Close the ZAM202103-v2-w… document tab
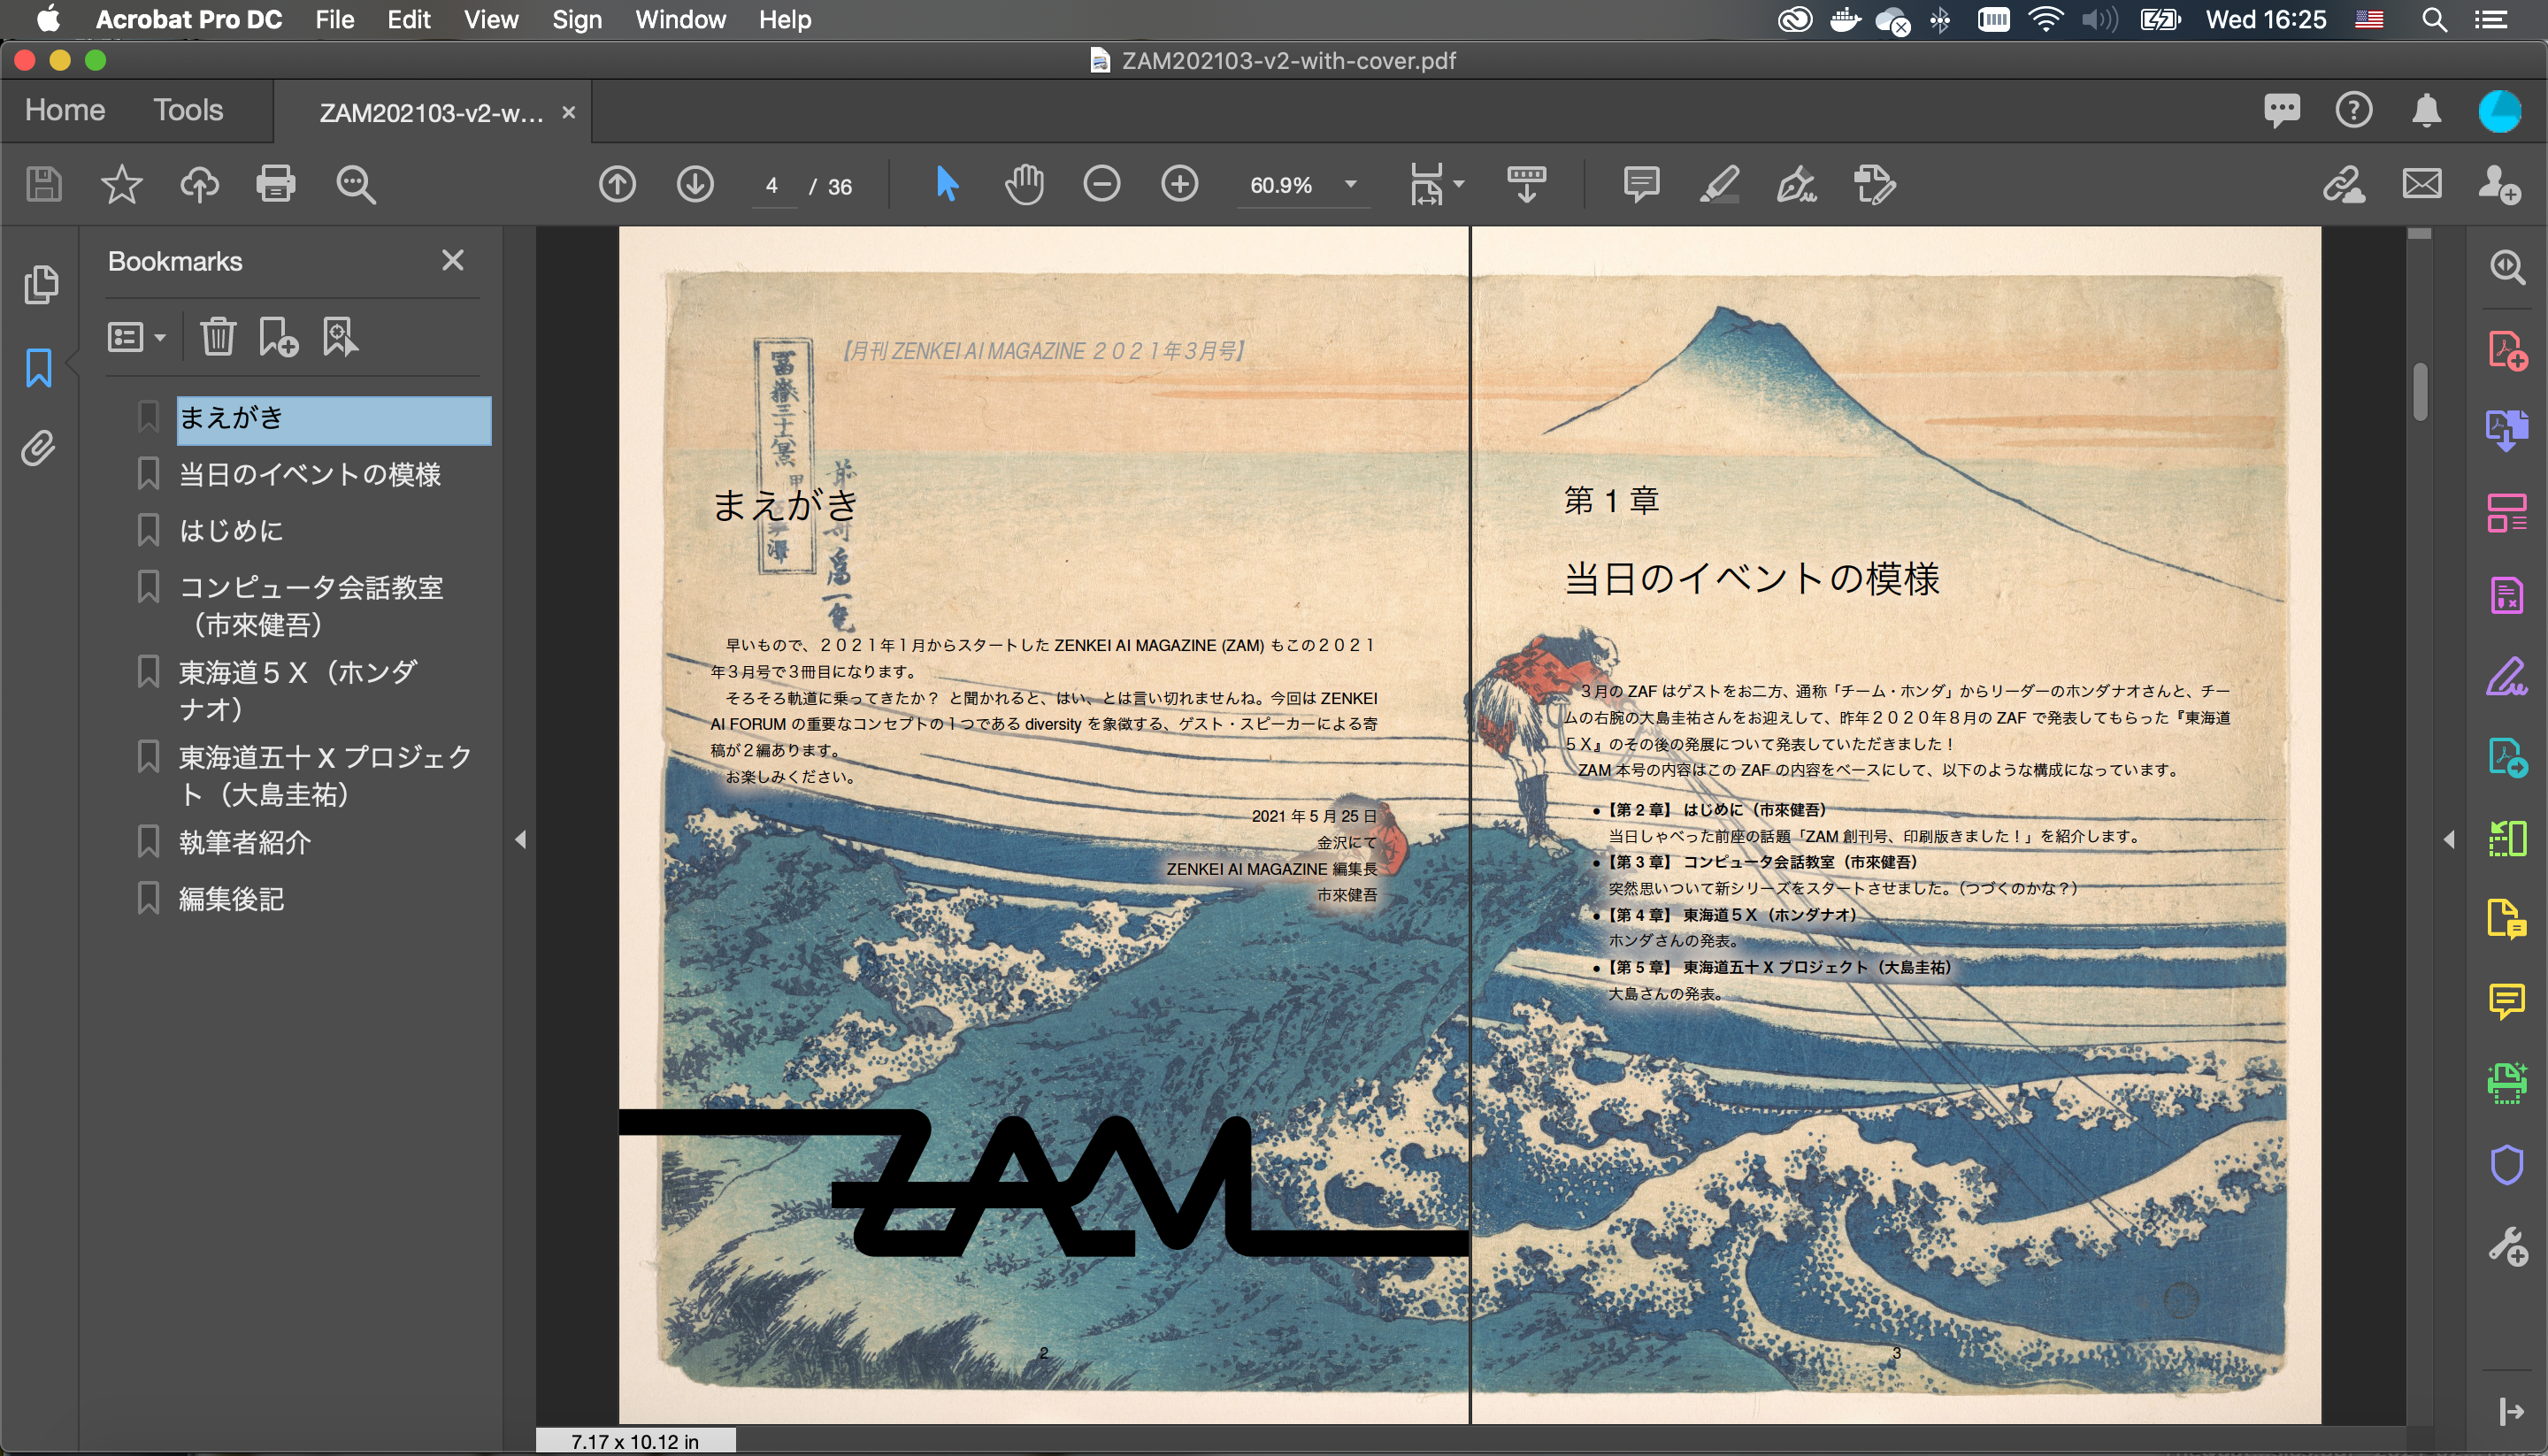2548x1456 pixels. pos(568,112)
